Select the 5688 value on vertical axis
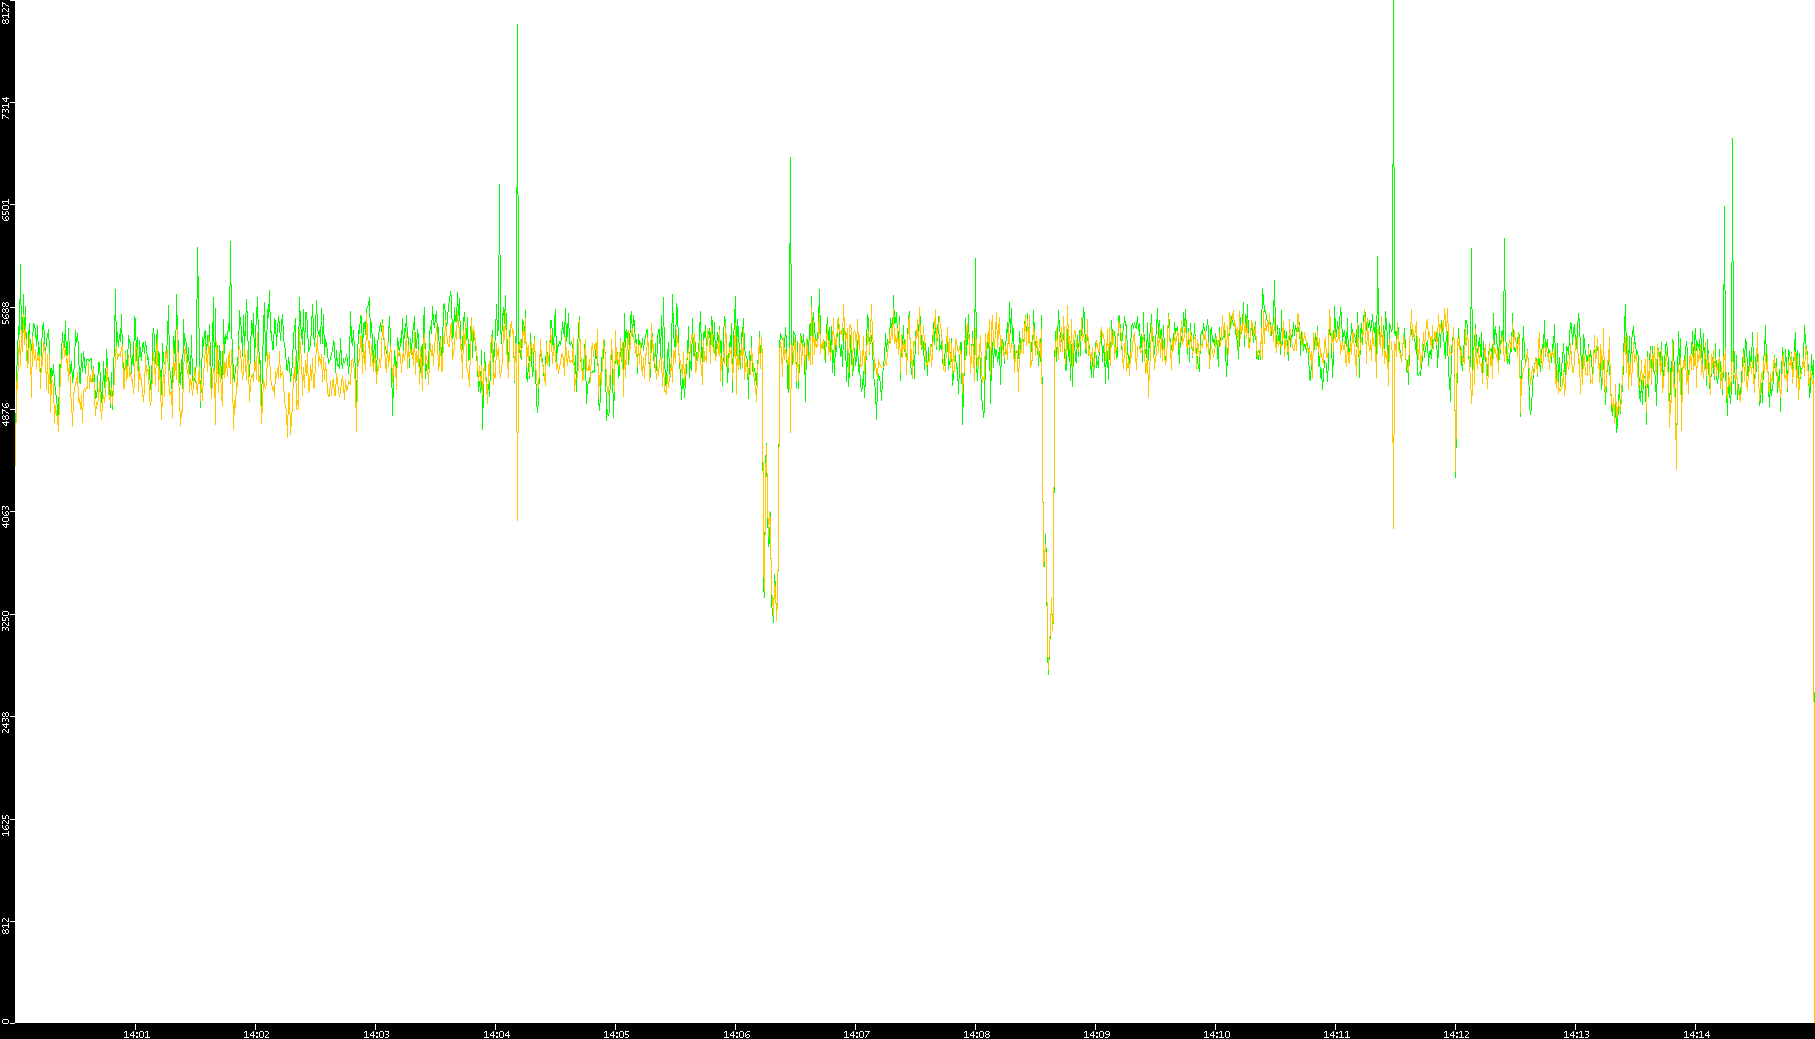This screenshot has height=1039, width=1815. (x=6, y=312)
